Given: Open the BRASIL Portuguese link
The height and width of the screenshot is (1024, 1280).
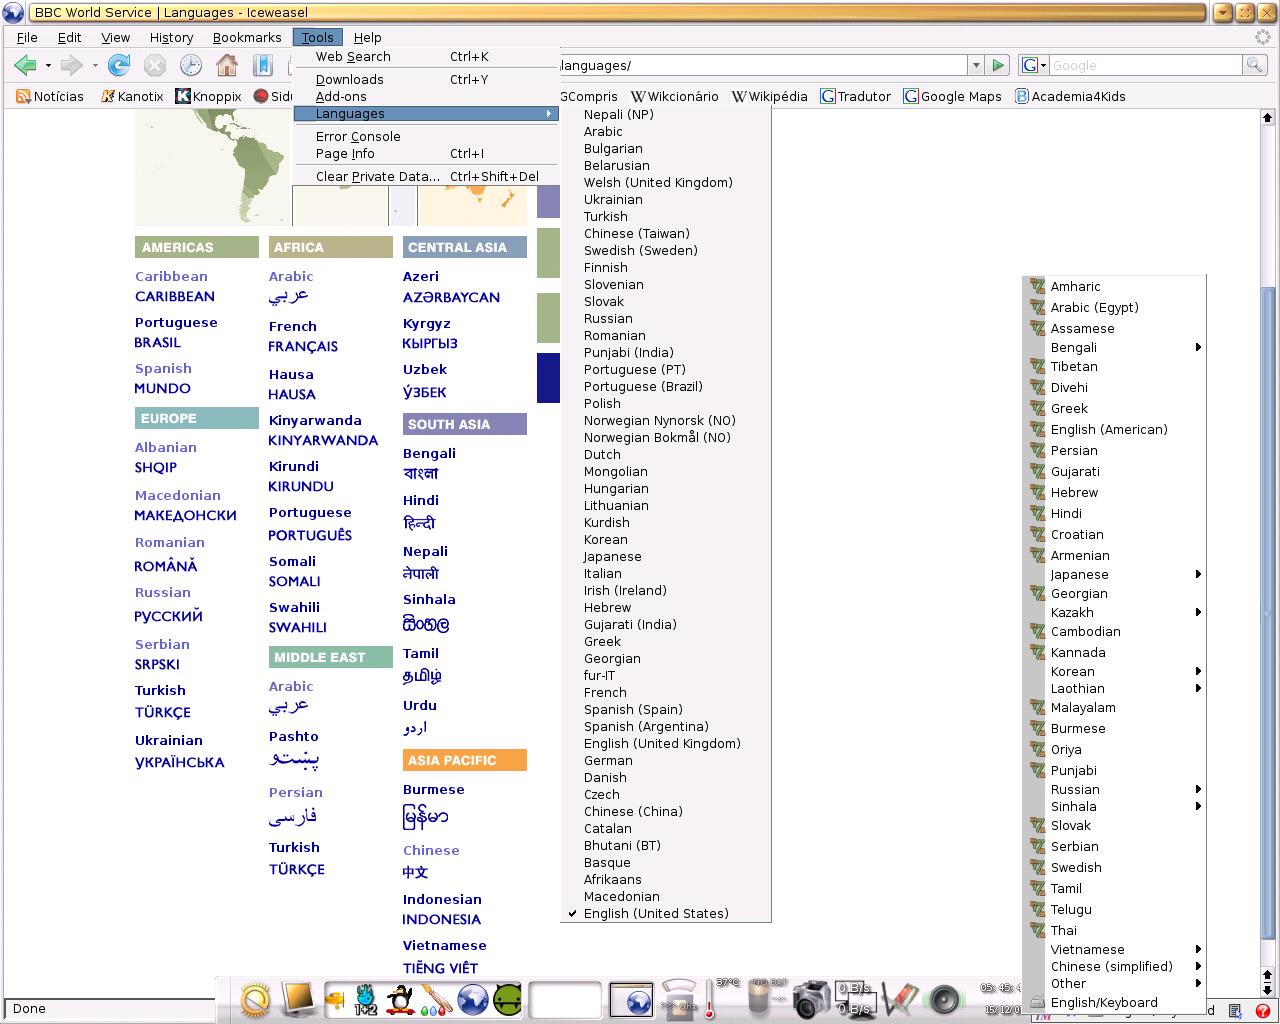Looking at the screenshot, I should [x=158, y=343].
